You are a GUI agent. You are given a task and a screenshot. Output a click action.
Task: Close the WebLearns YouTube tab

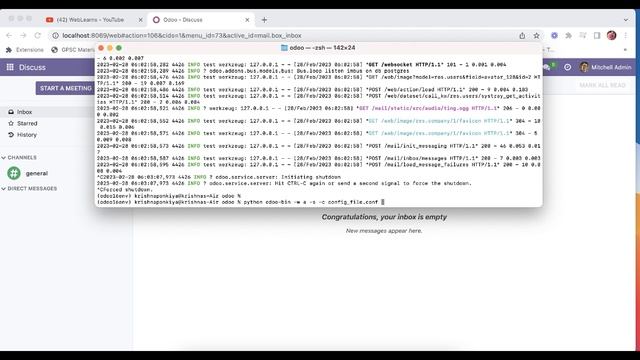pos(140,20)
